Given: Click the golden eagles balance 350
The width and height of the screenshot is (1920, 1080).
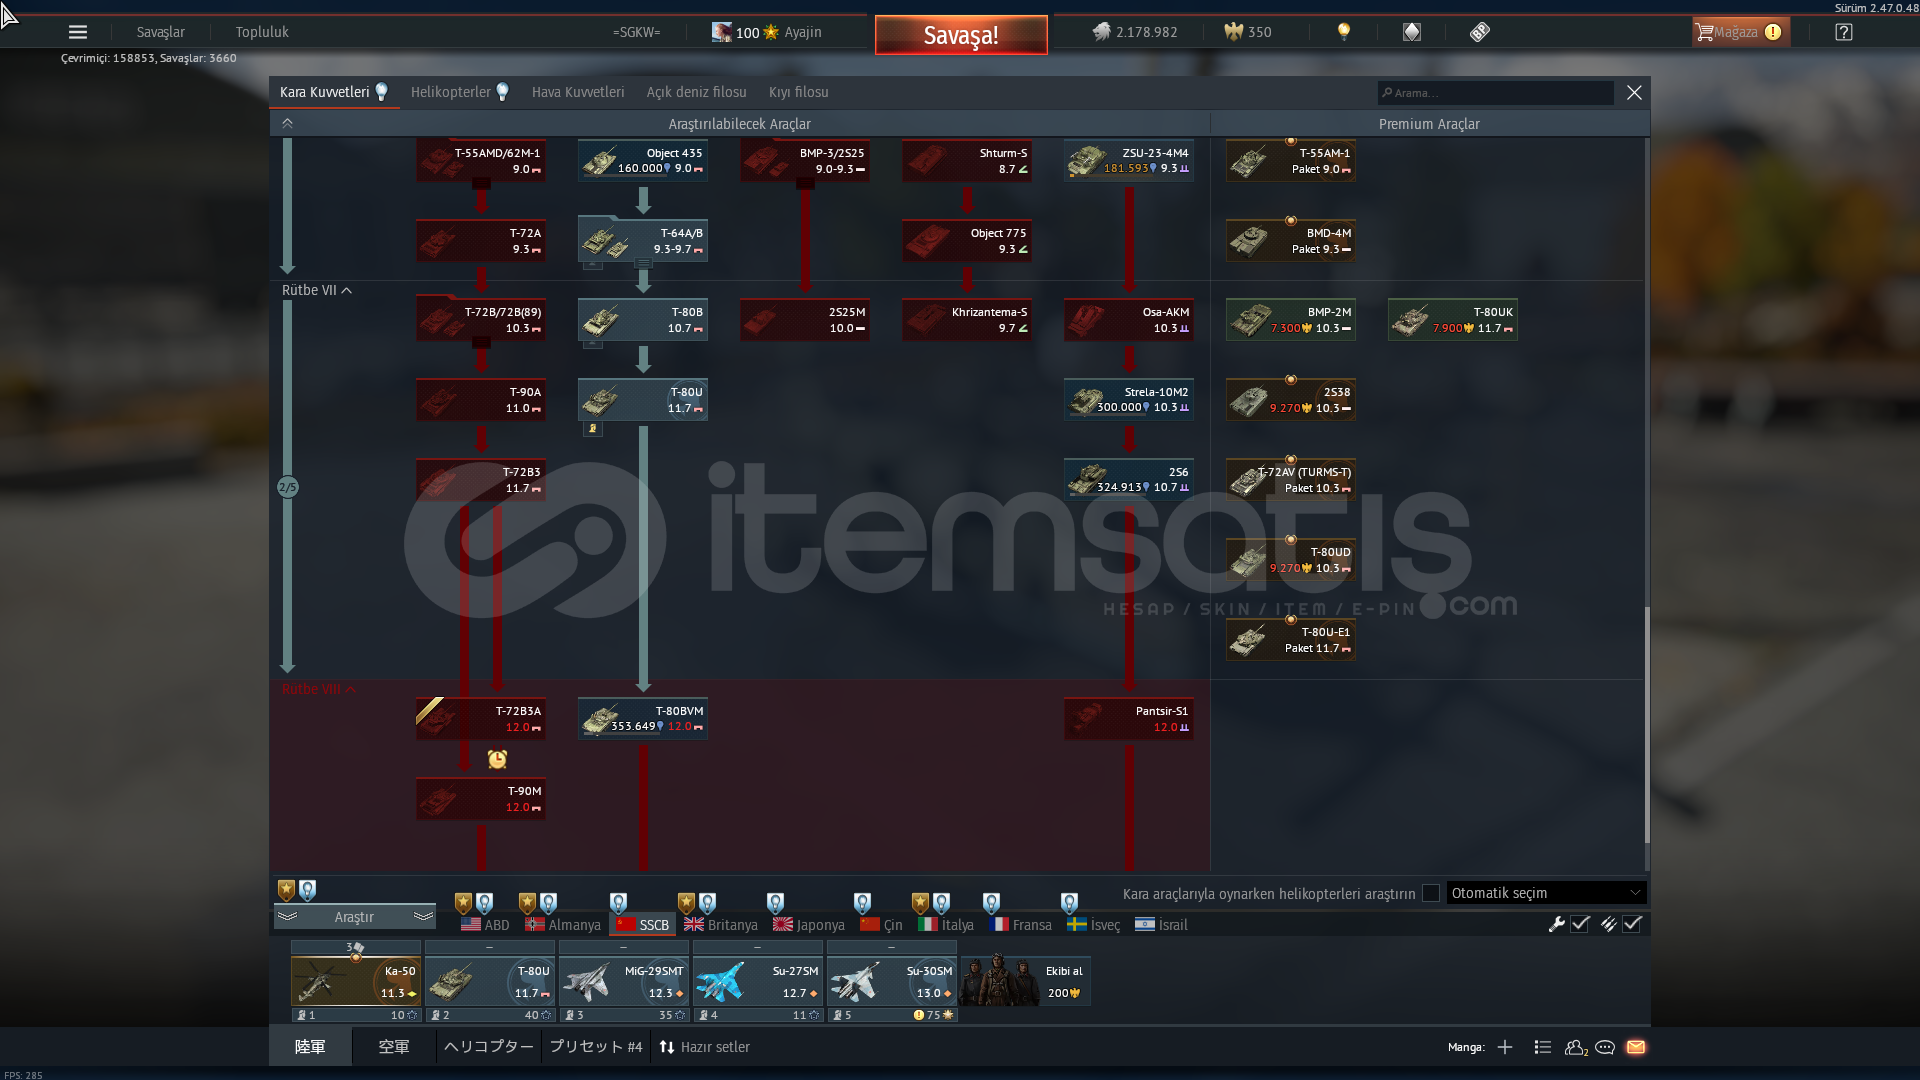Looking at the screenshot, I should click(x=1248, y=32).
